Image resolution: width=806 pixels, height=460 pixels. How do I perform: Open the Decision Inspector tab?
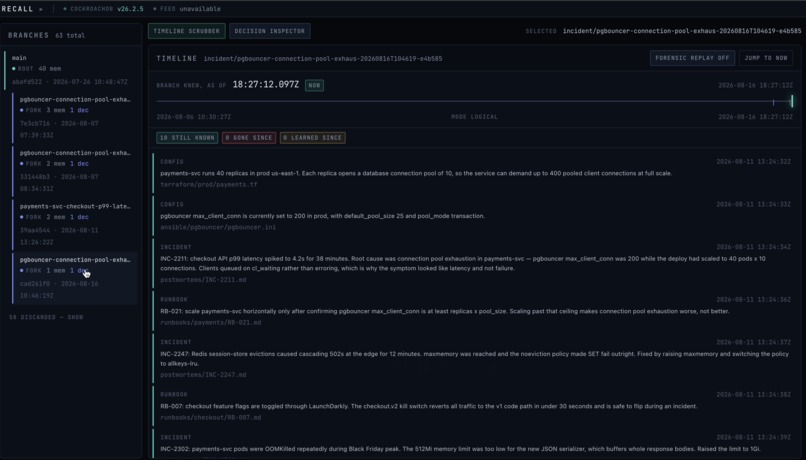tap(270, 31)
